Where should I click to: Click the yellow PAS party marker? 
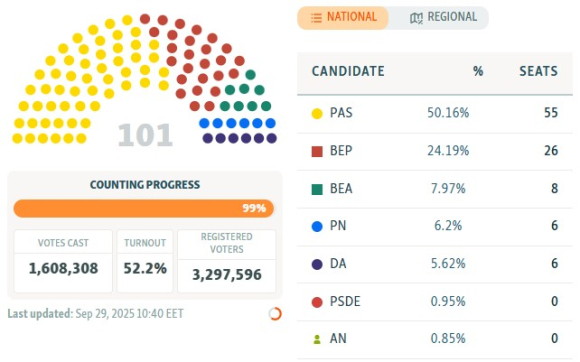(317, 114)
